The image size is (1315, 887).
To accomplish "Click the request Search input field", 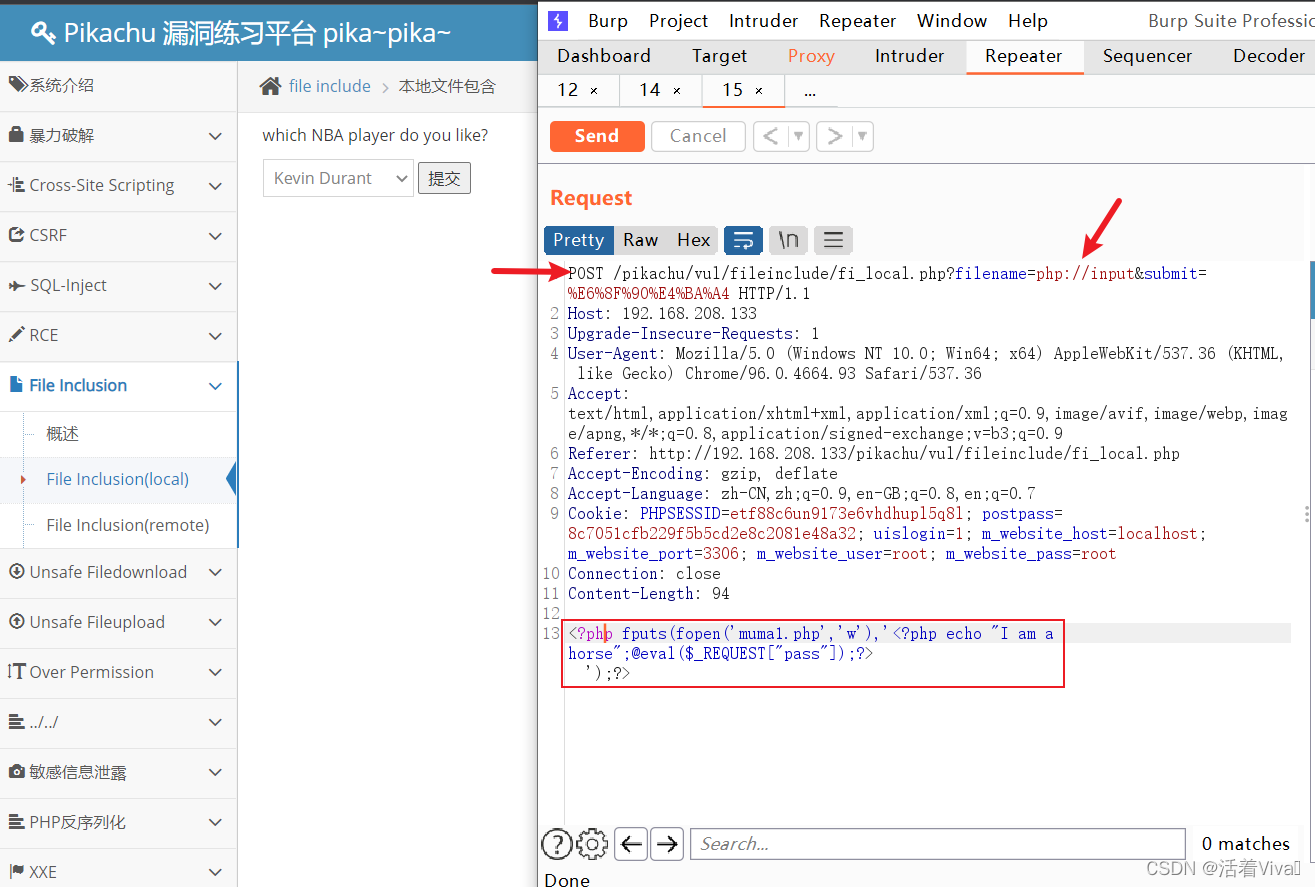I will point(938,844).
